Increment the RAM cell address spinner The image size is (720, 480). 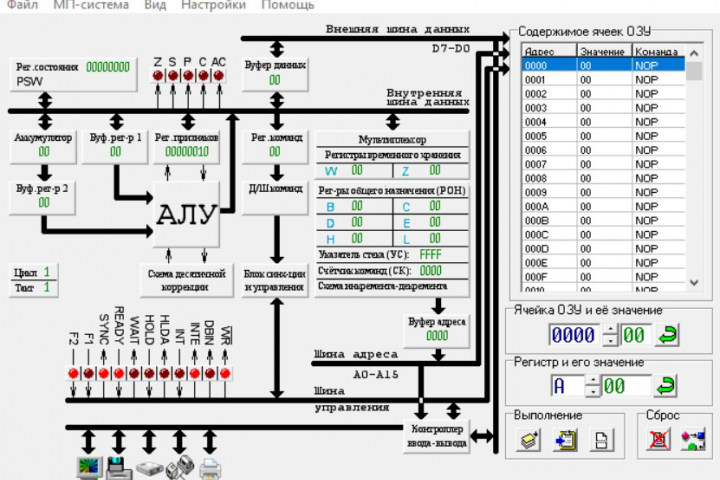610,330
